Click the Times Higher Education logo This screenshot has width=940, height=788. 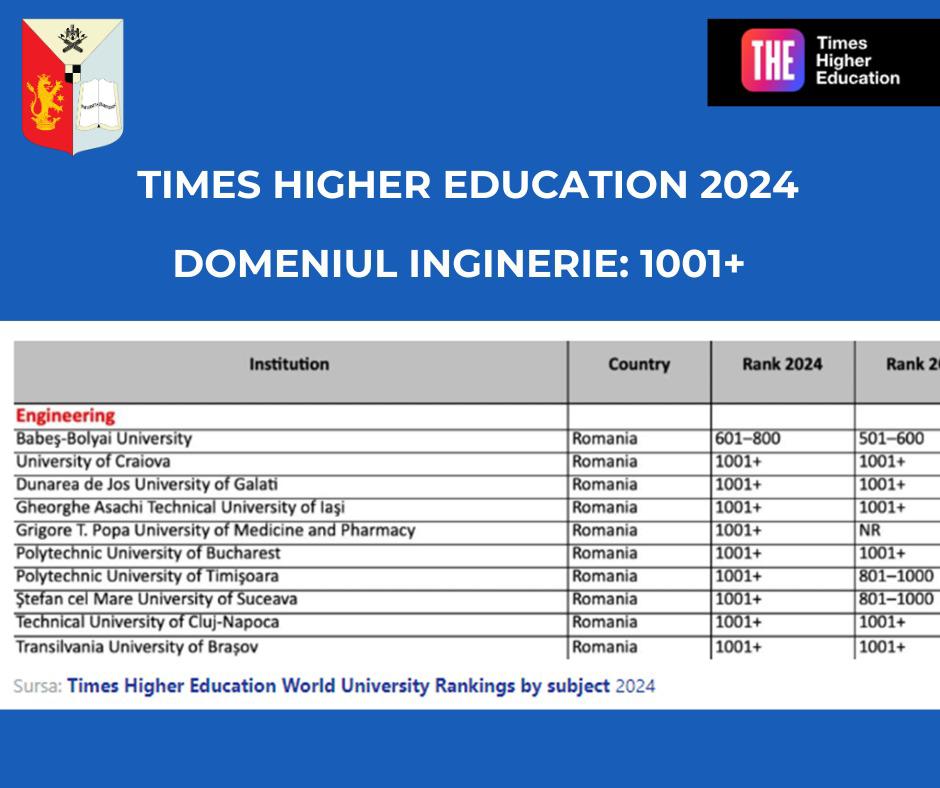822,62
